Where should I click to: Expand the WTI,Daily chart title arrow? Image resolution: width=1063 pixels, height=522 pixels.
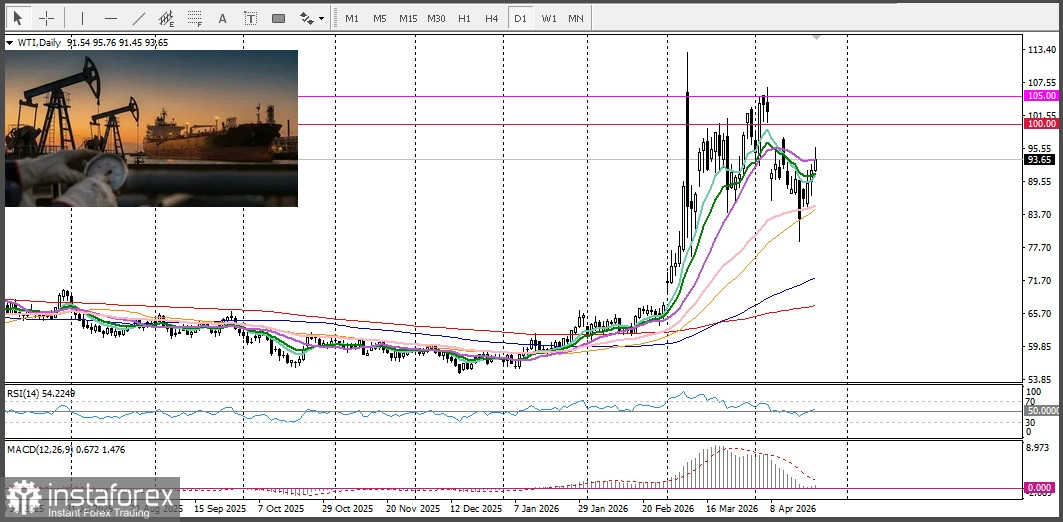tap(10, 43)
